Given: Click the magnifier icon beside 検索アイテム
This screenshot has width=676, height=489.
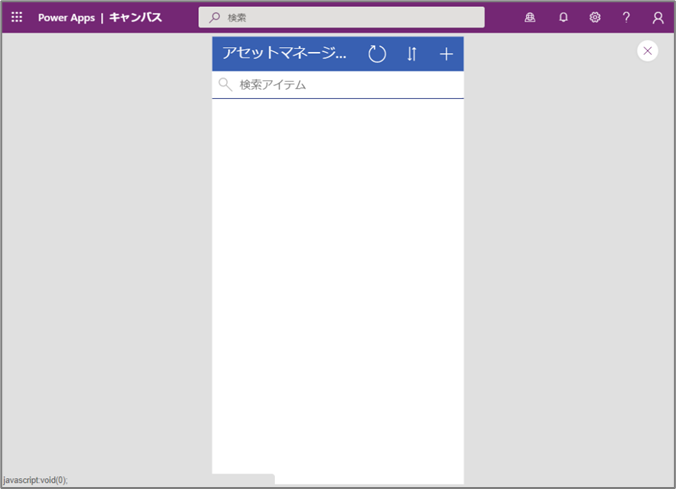Looking at the screenshot, I should pyautogui.click(x=225, y=85).
